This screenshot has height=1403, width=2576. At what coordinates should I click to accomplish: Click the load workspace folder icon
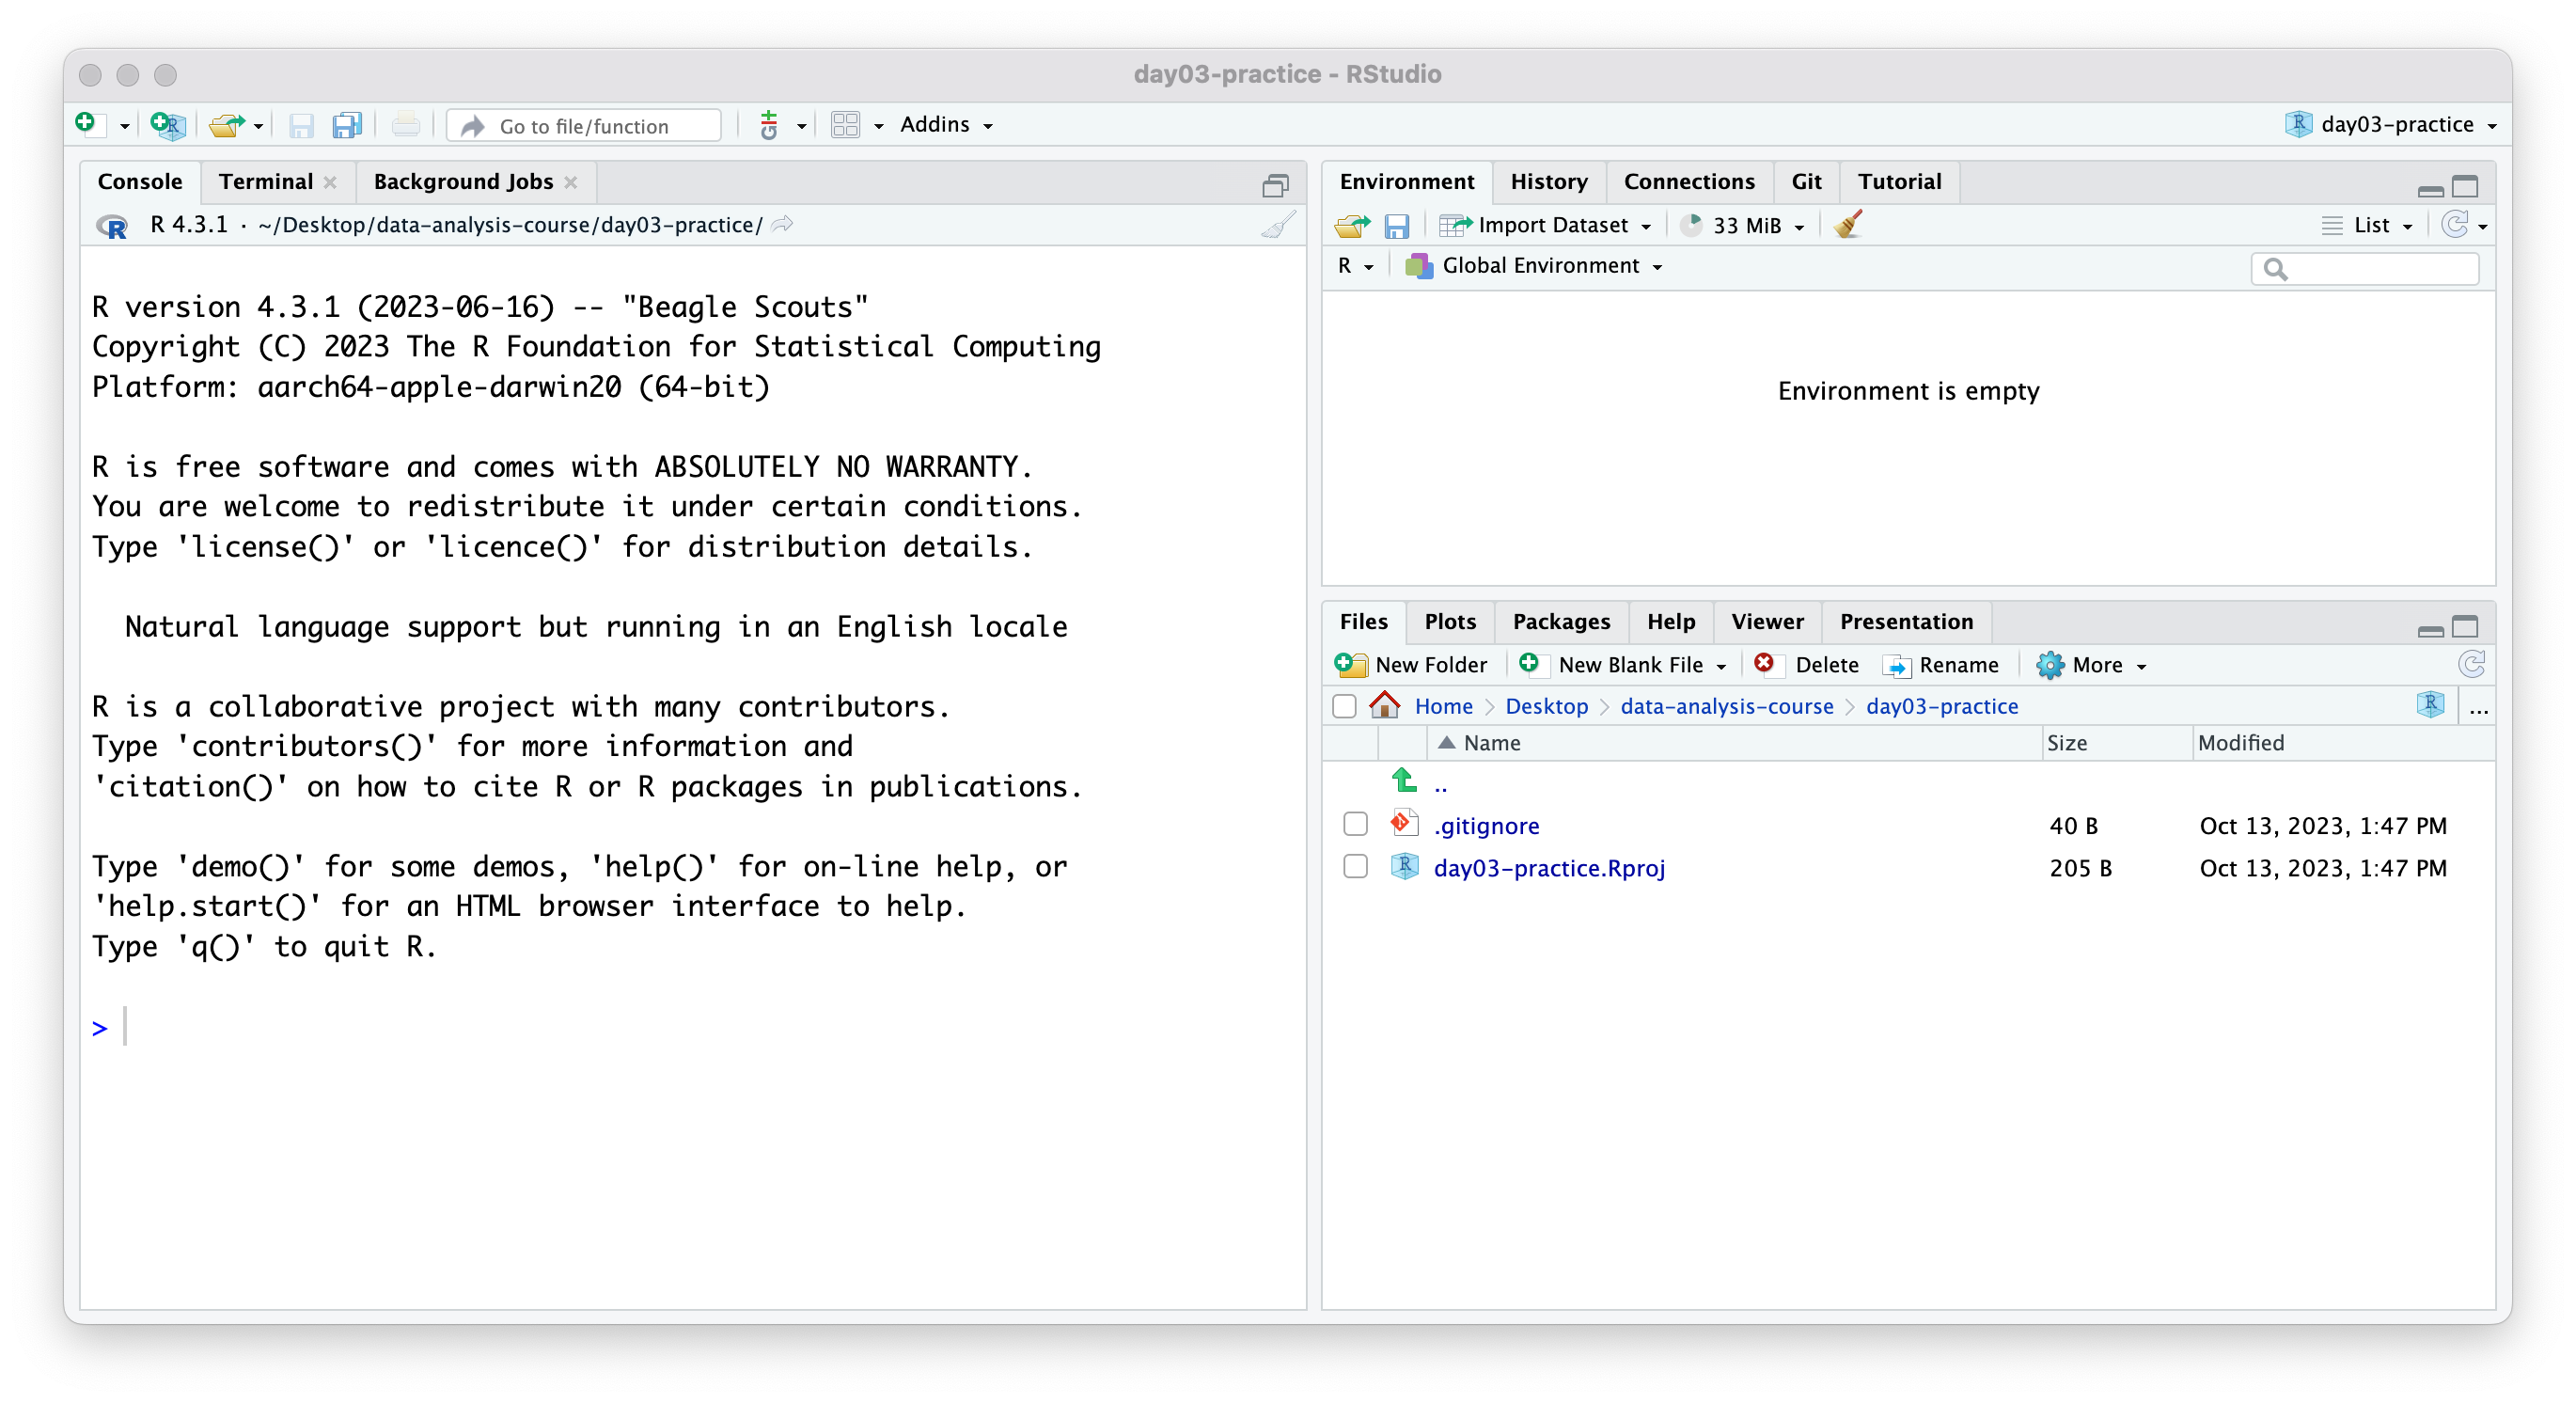click(x=1351, y=225)
